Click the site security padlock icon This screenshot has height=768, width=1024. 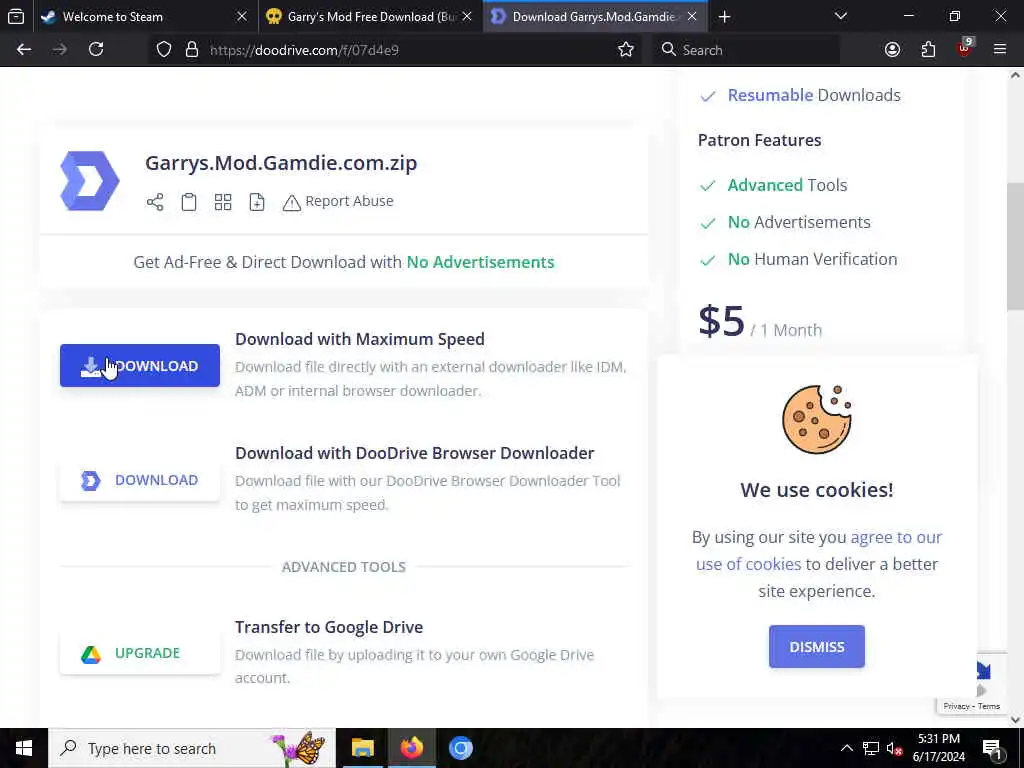click(191, 50)
